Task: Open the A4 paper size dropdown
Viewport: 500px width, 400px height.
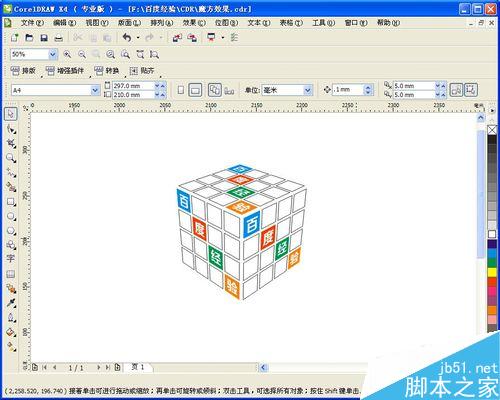Action: tap(95, 90)
